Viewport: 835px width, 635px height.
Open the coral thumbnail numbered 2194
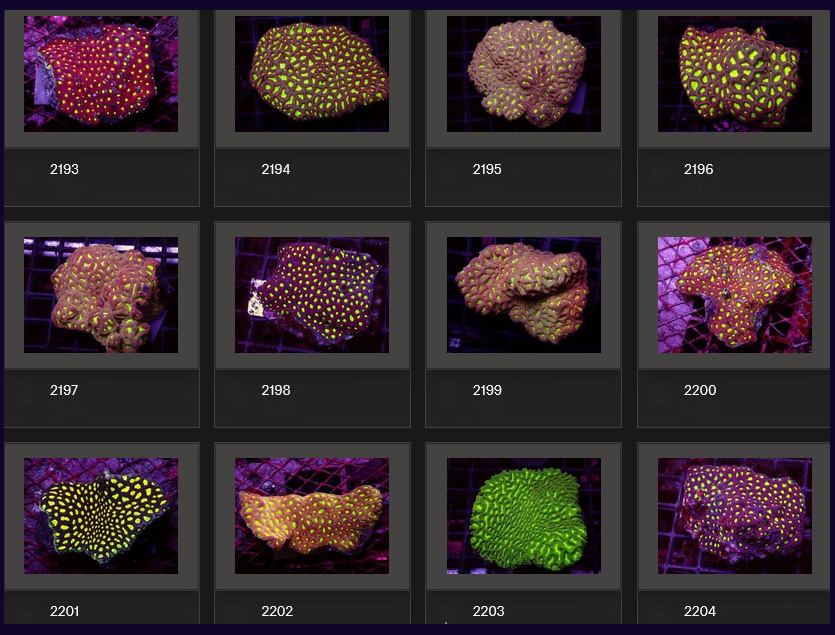pos(312,74)
